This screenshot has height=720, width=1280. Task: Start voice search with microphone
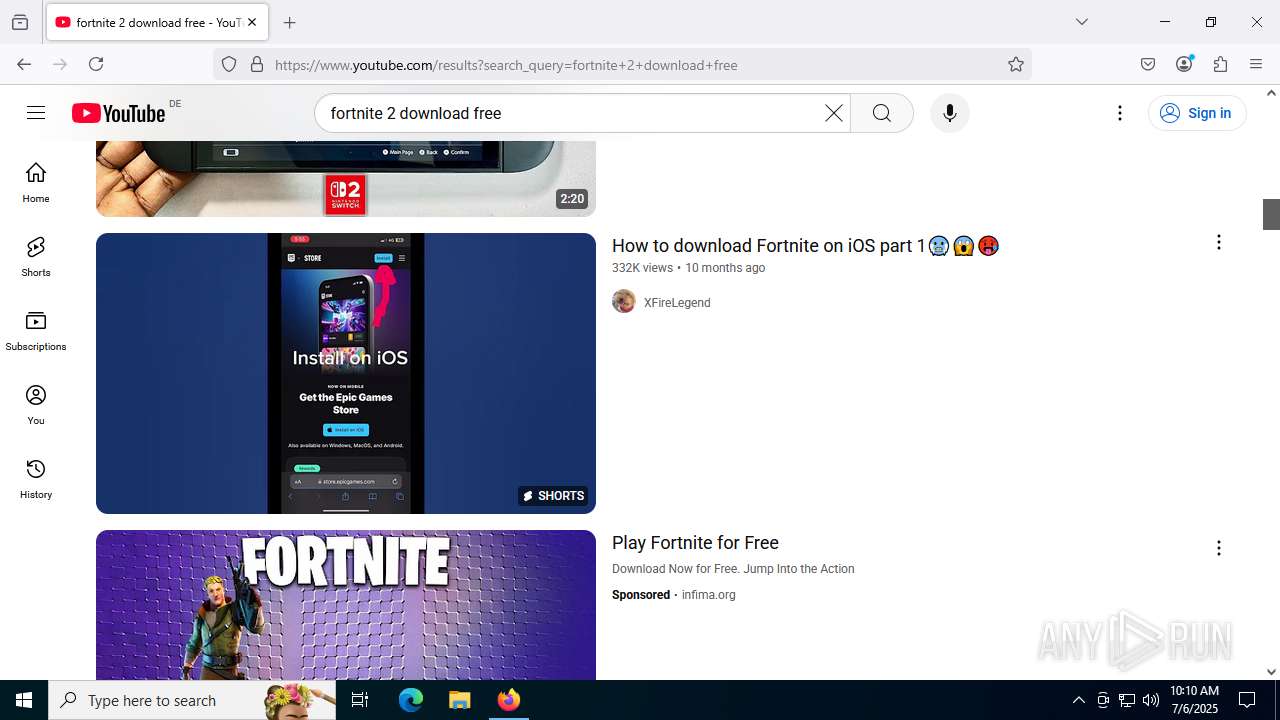point(950,113)
